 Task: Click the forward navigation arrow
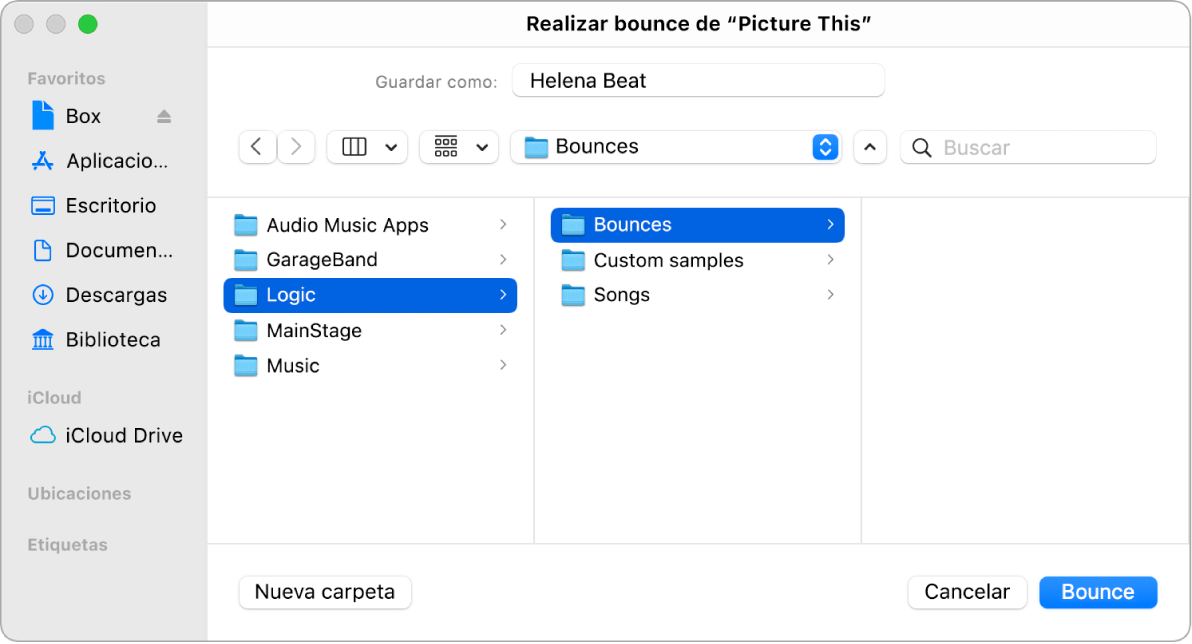pyautogui.click(x=296, y=147)
